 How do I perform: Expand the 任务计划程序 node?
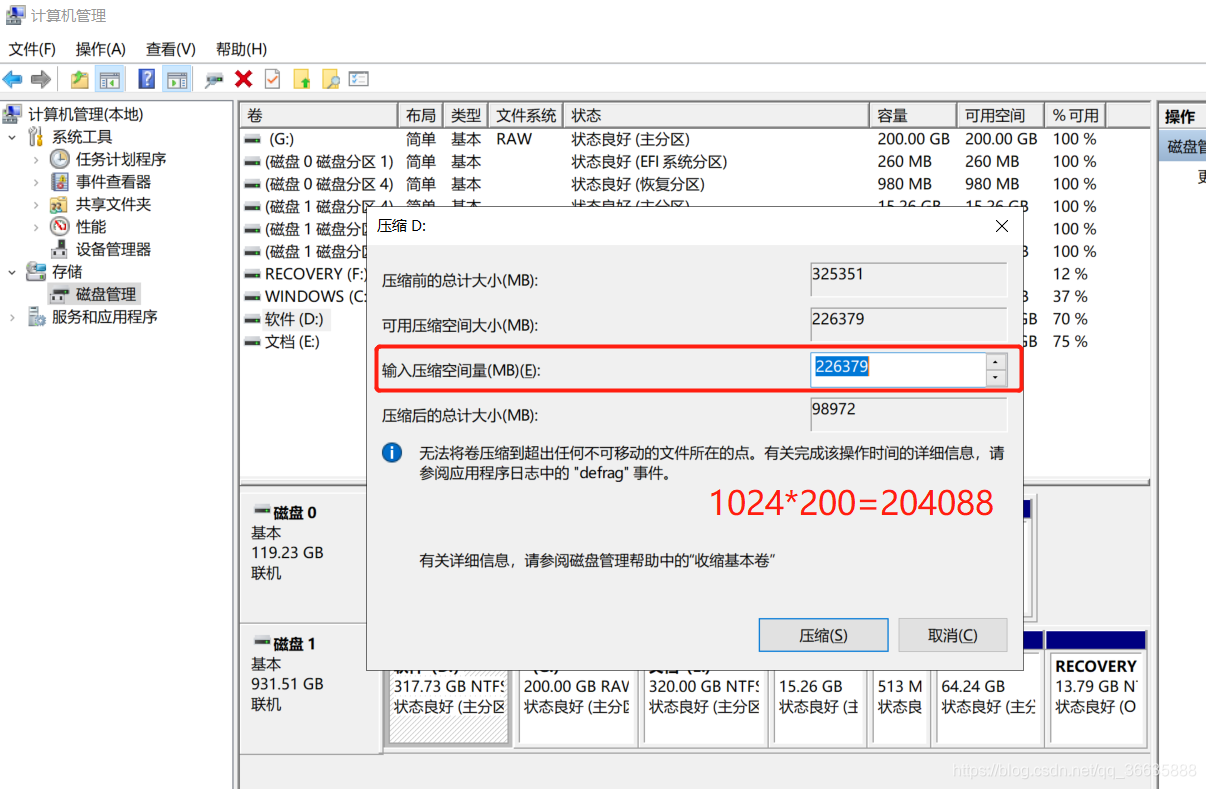(x=36, y=159)
